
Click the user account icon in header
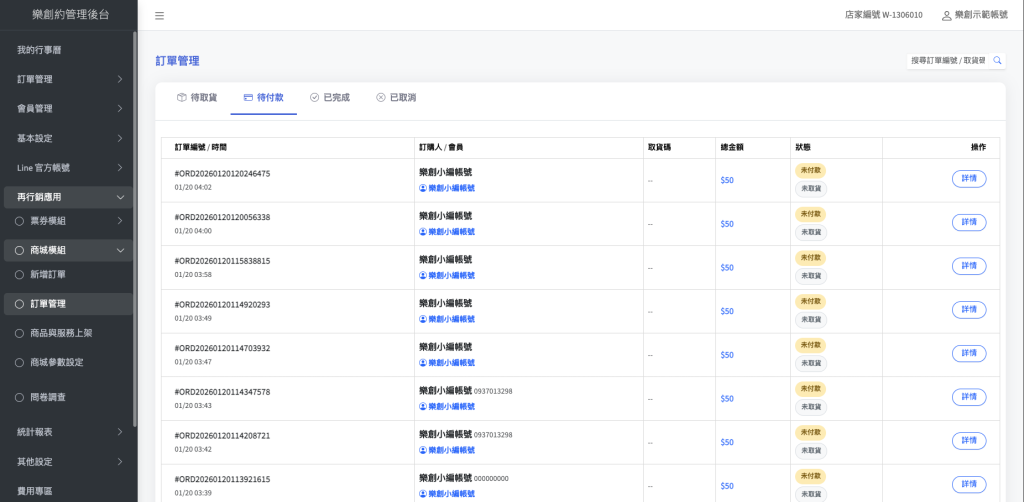coord(946,15)
